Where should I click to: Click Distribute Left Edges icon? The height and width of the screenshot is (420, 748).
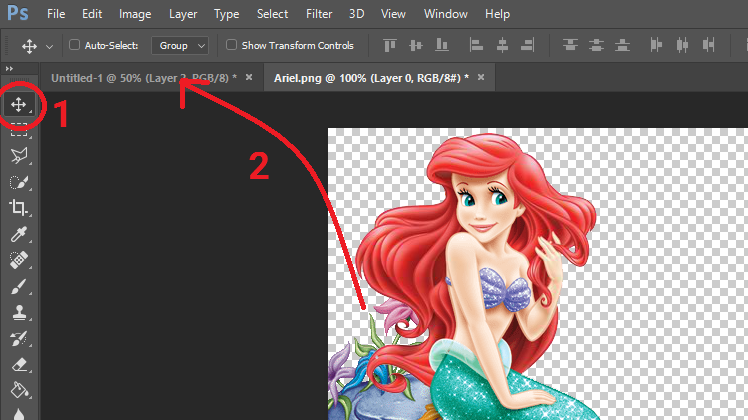[x=656, y=45]
